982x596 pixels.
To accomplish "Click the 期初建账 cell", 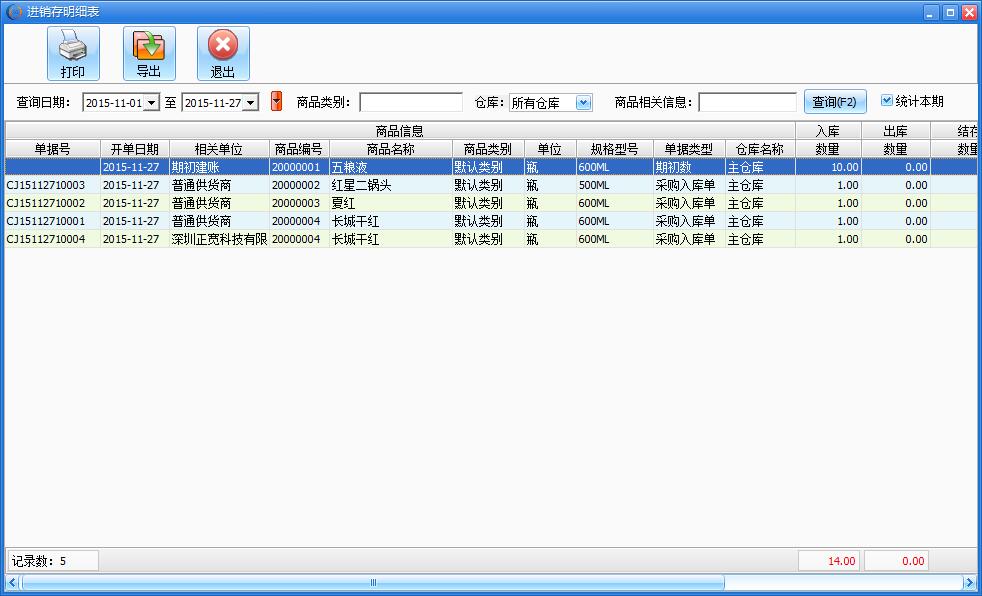I will click(x=219, y=167).
